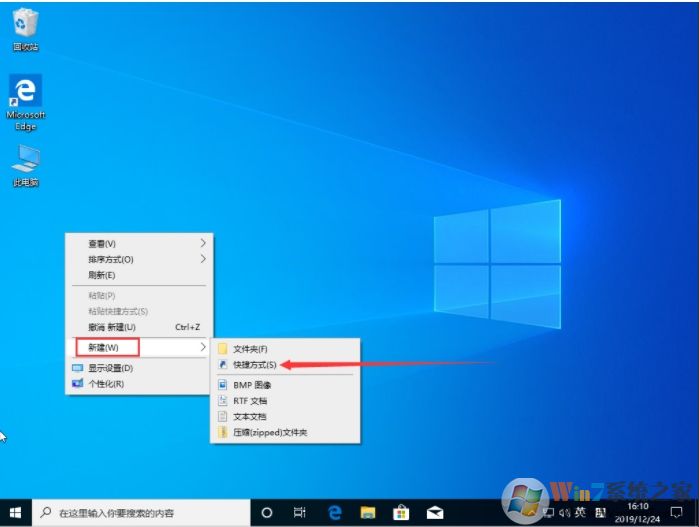Open the notification center icon
Image resolution: width=699 pixels, height=527 pixels.
(676, 513)
